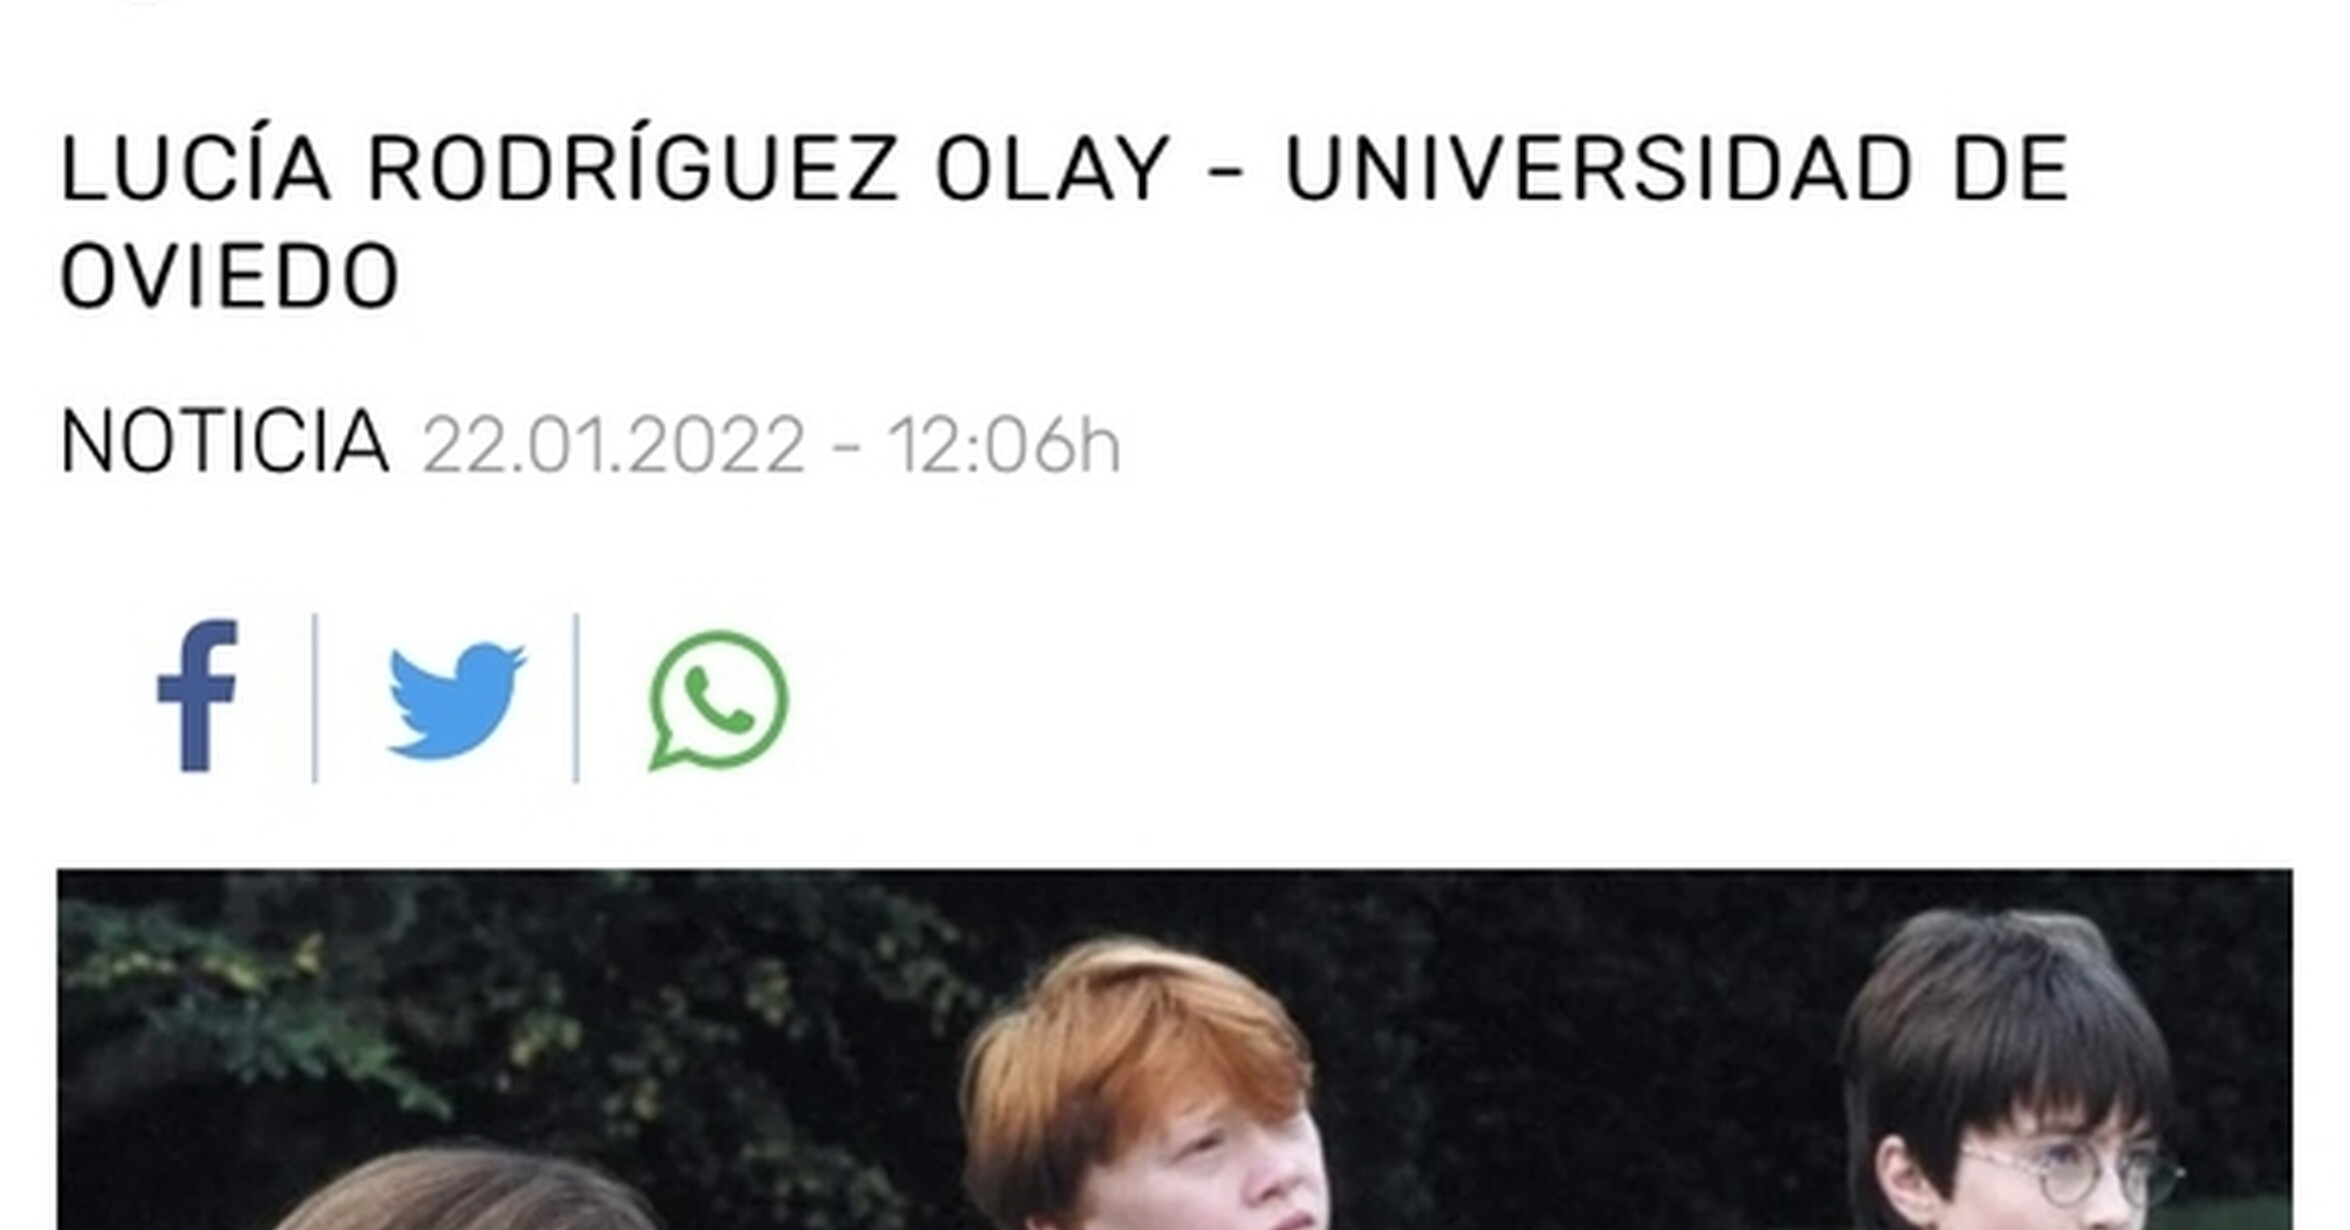Share the article via WhatsApp

(718, 700)
